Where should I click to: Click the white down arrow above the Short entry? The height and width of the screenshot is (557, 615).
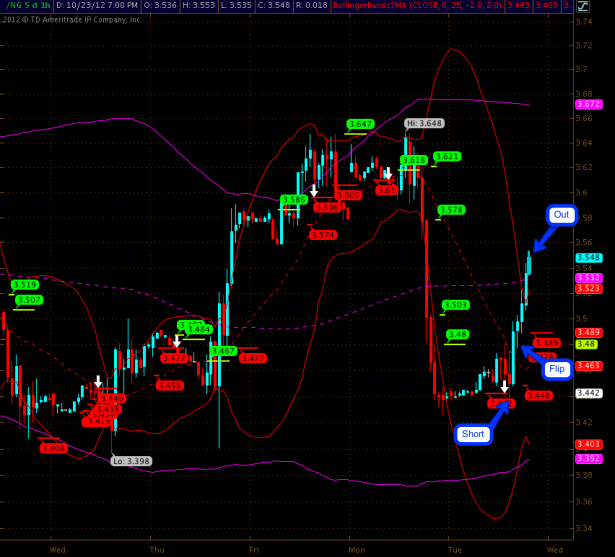[x=505, y=386]
